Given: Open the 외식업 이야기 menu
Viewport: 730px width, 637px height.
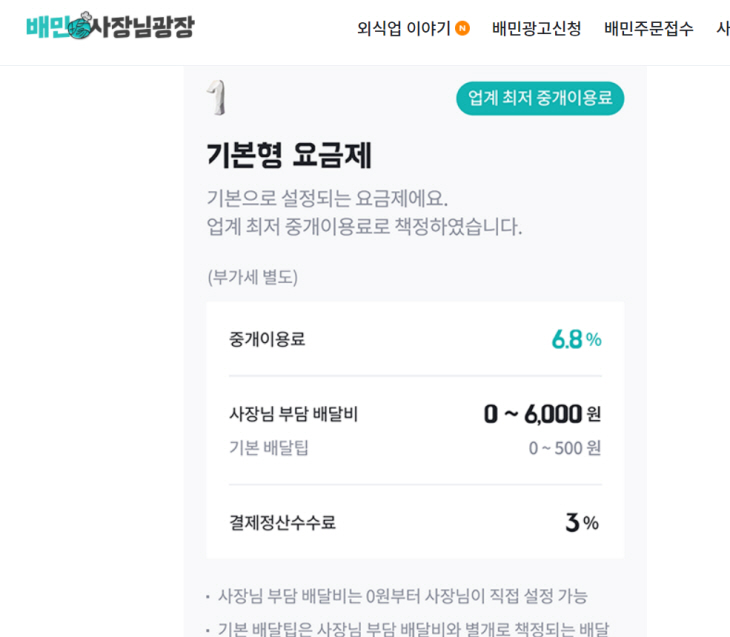Looking at the screenshot, I should pyautogui.click(x=404, y=28).
